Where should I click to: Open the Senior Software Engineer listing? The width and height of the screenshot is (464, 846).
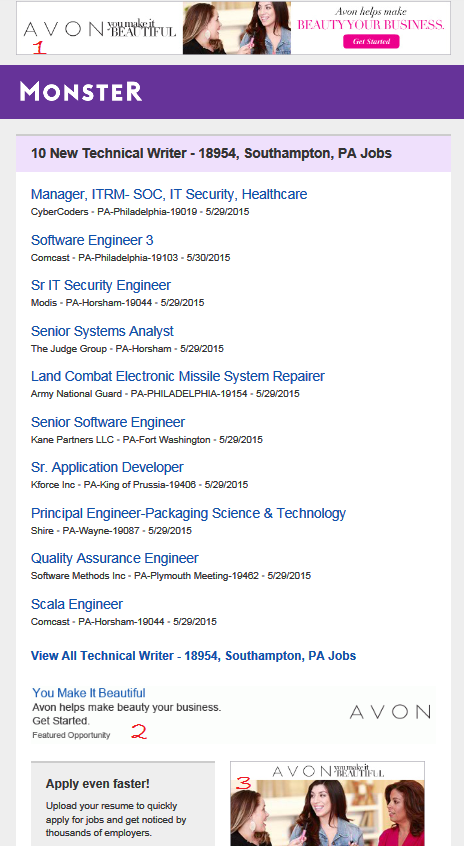108,422
